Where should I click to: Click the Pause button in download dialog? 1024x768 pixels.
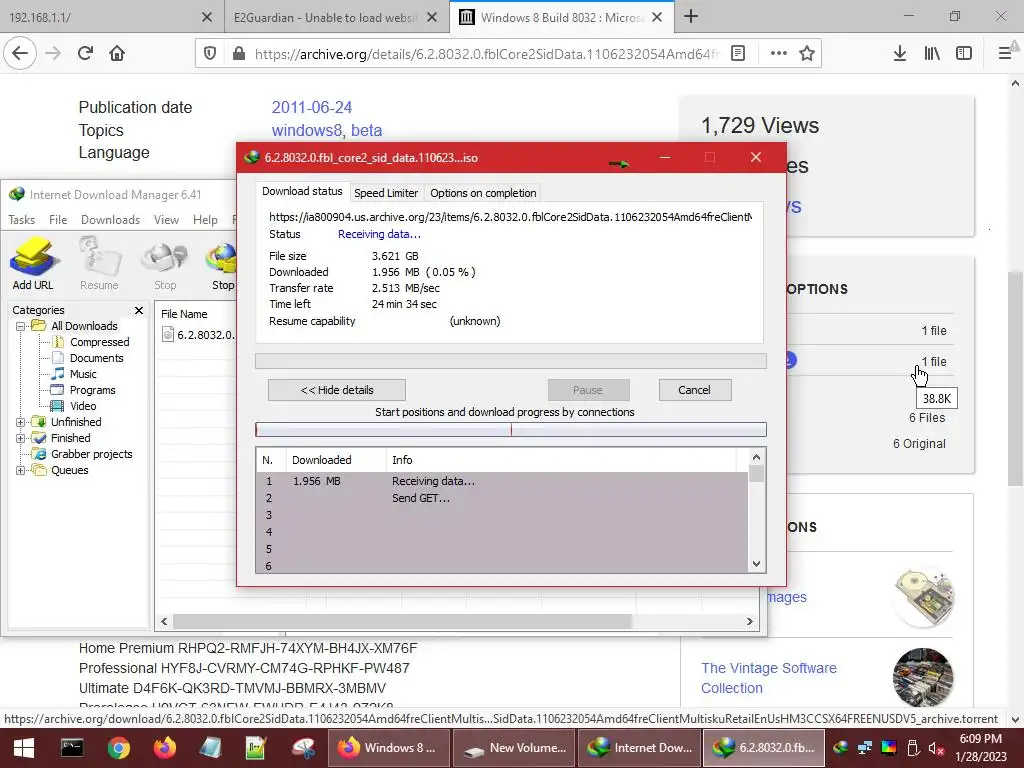click(x=588, y=390)
